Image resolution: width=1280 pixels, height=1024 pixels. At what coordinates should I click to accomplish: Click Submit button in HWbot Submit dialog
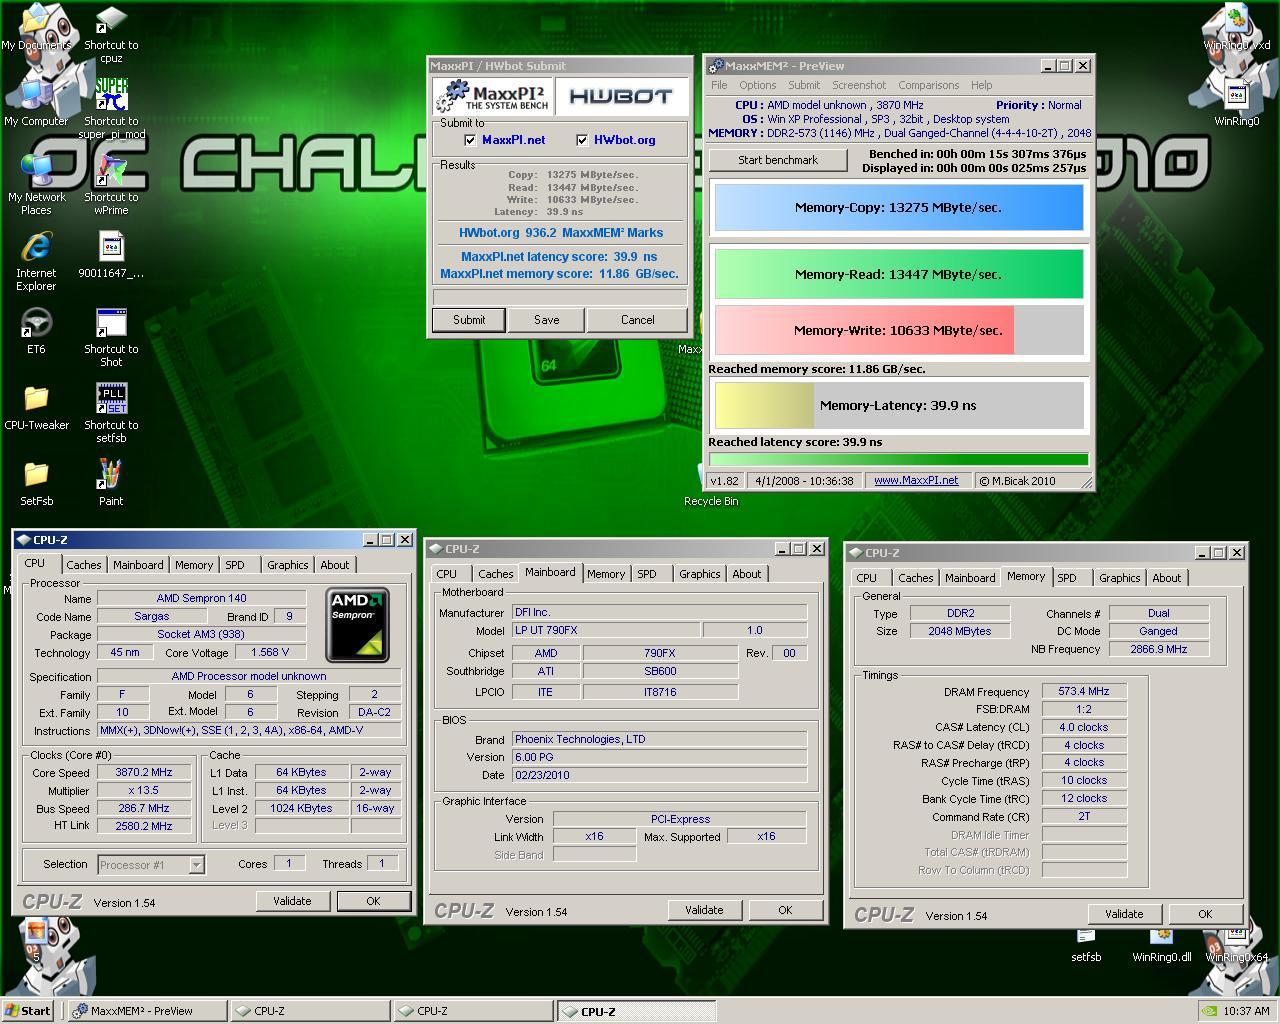tap(469, 320)
